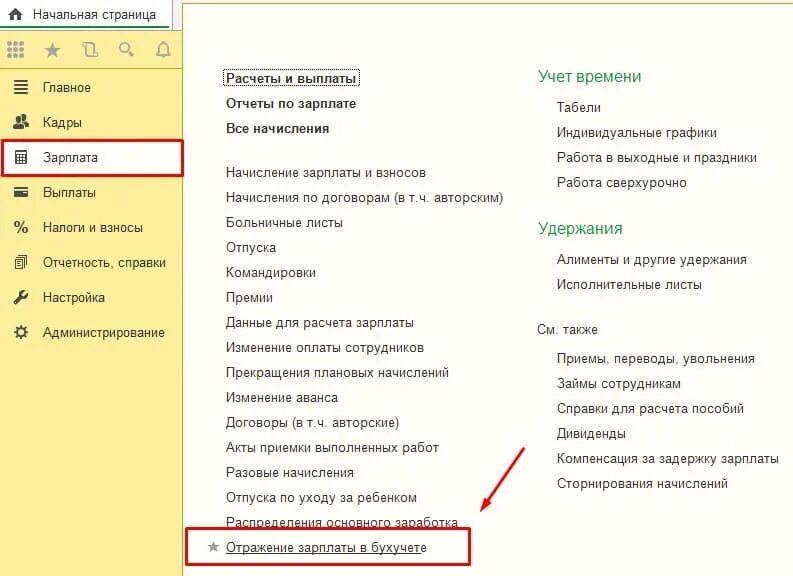The height and width of the screenshot is (576, 793).
Task: Open the Настройка section
Action: click(x=91, y=297)
